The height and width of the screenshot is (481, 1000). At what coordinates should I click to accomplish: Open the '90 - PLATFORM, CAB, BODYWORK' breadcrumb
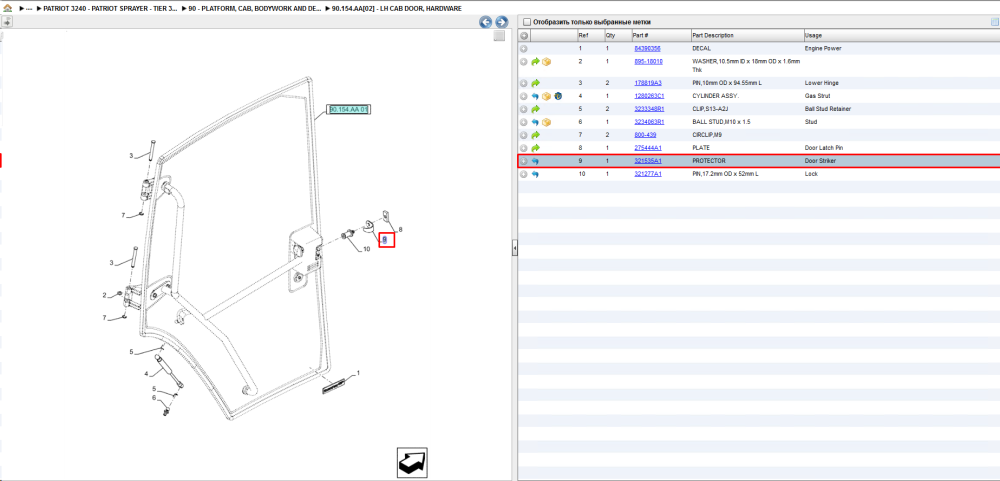click(x=255, y=9)
